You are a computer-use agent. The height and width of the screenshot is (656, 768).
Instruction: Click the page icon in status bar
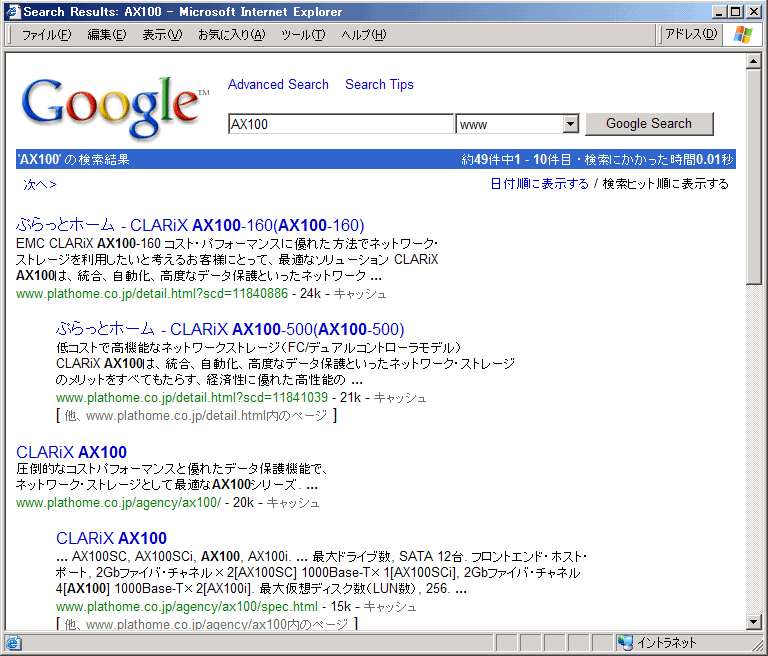(13, 643)
